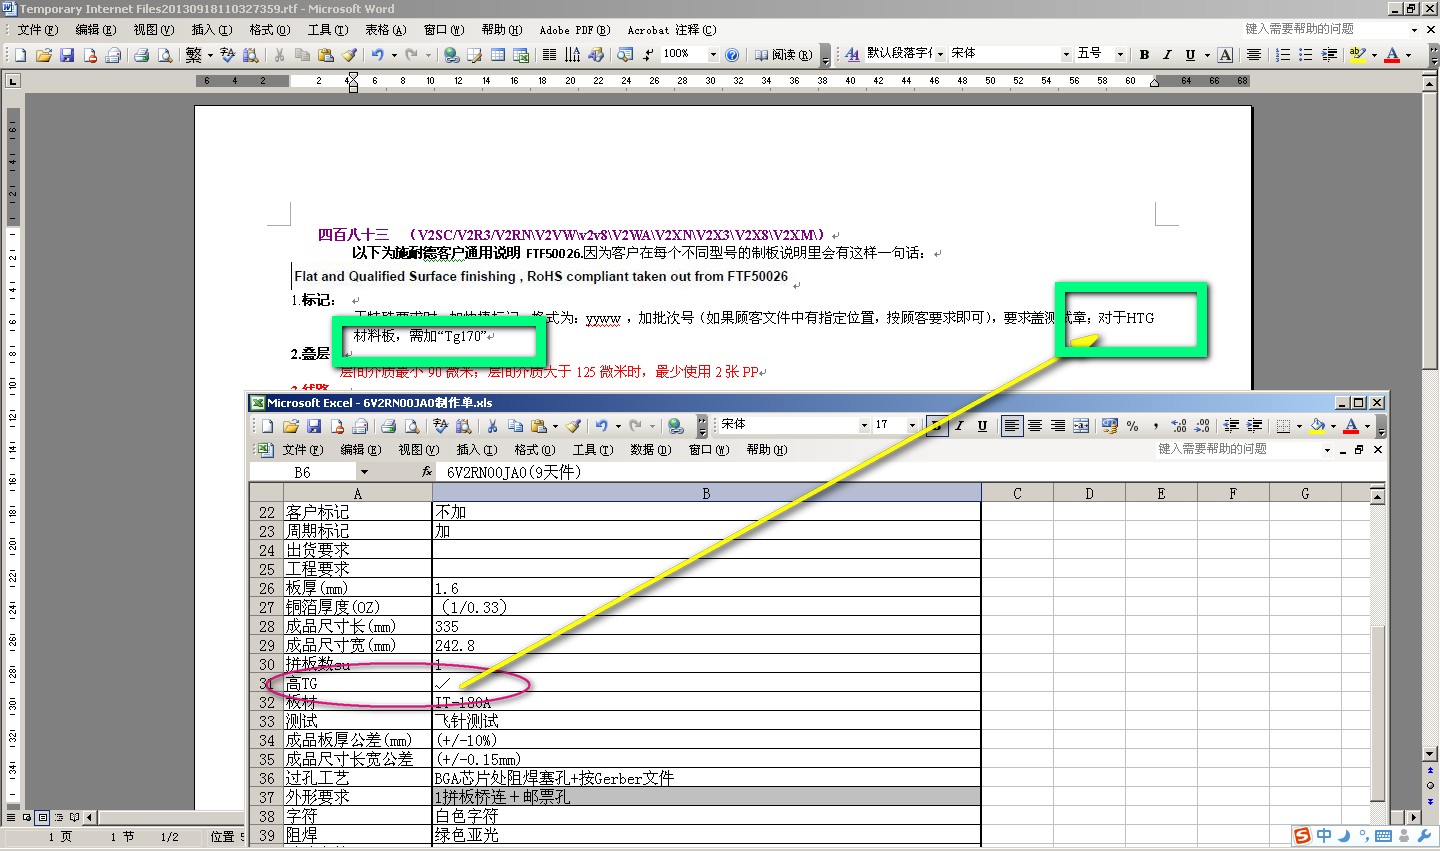Click the Excel name box showing B6

click(303, 472)
